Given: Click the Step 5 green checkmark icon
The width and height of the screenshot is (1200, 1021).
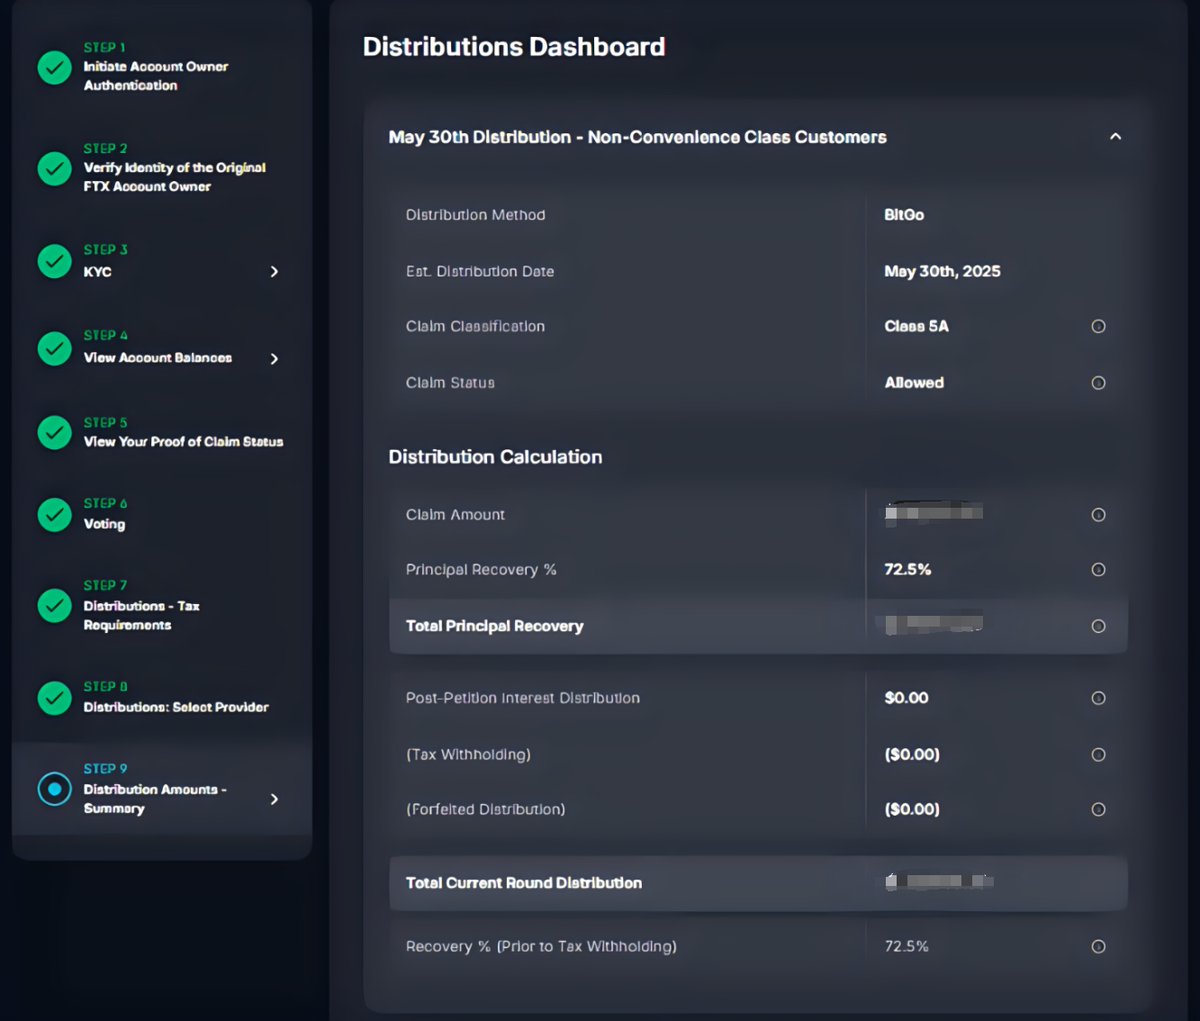Looking at the screenshot, I should (54, 432).
